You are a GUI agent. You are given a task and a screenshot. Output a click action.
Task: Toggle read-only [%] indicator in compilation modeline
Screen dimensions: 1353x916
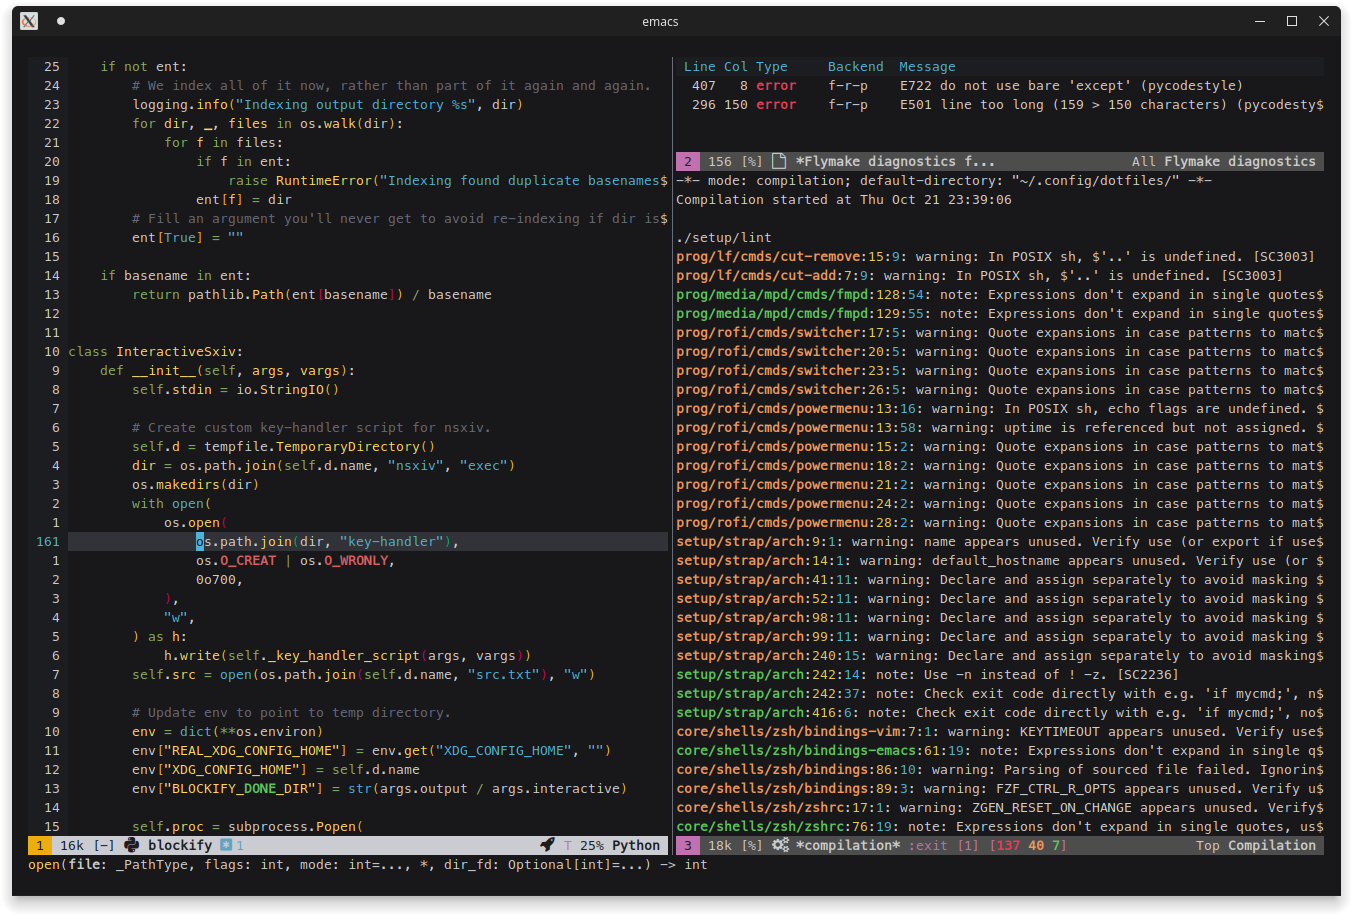coord(752,845)
